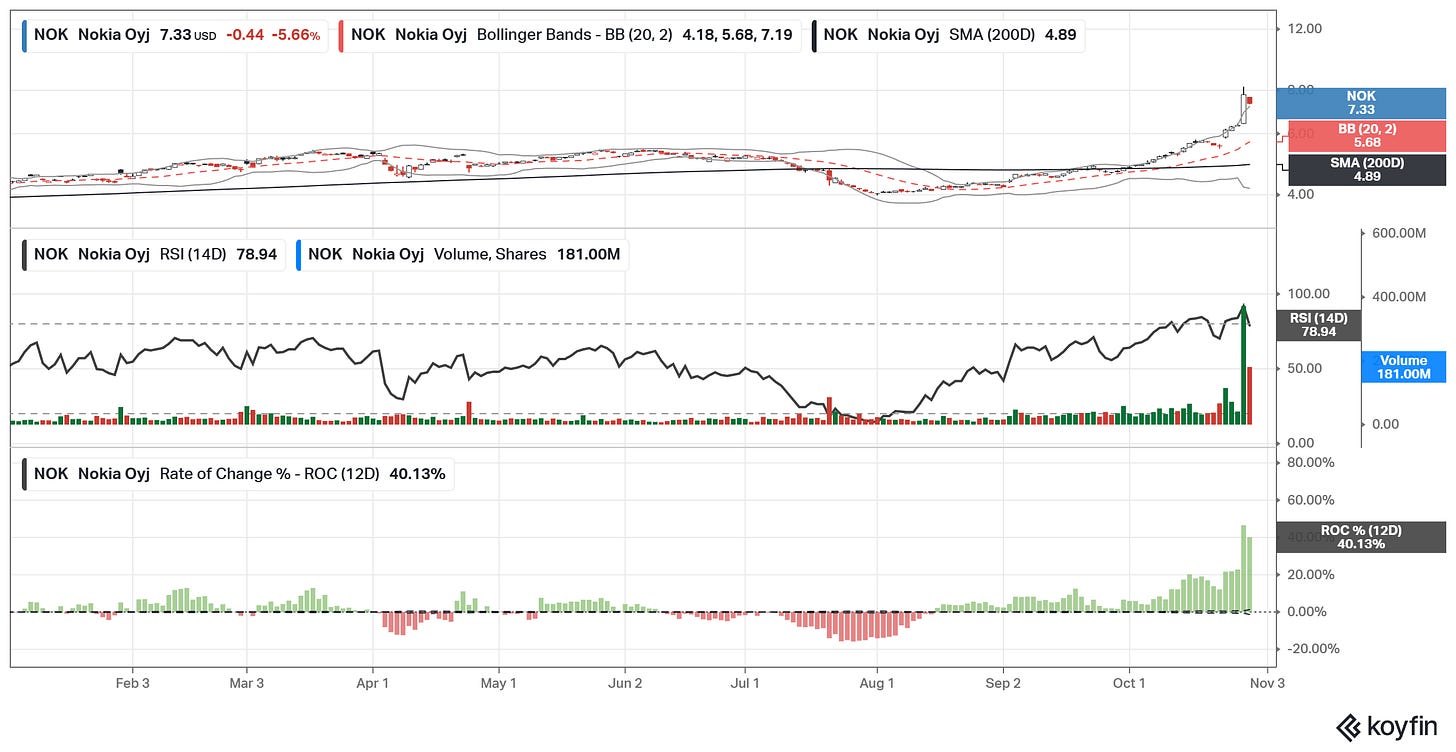Click the 100.00 RSI axis value
The image size is (1456, 752).
[1308, 294]
